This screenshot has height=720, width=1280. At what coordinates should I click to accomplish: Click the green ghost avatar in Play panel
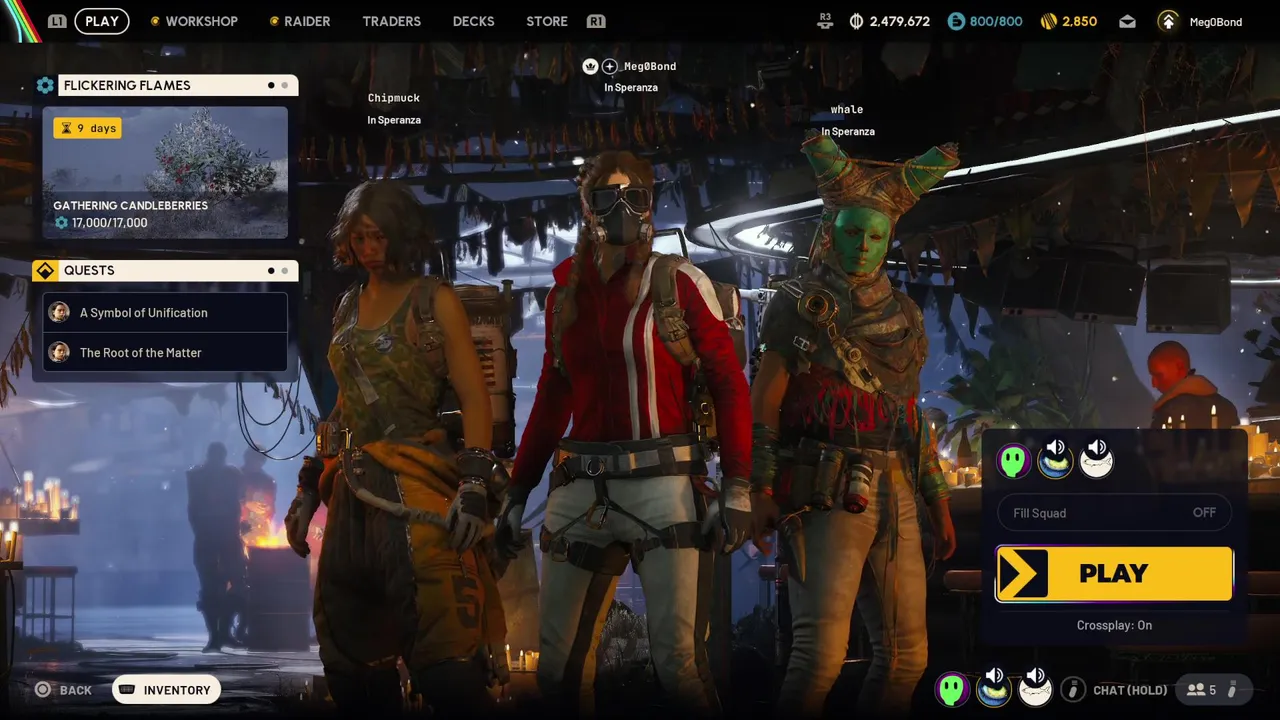pyautogui.click(x=1014, y=461)
